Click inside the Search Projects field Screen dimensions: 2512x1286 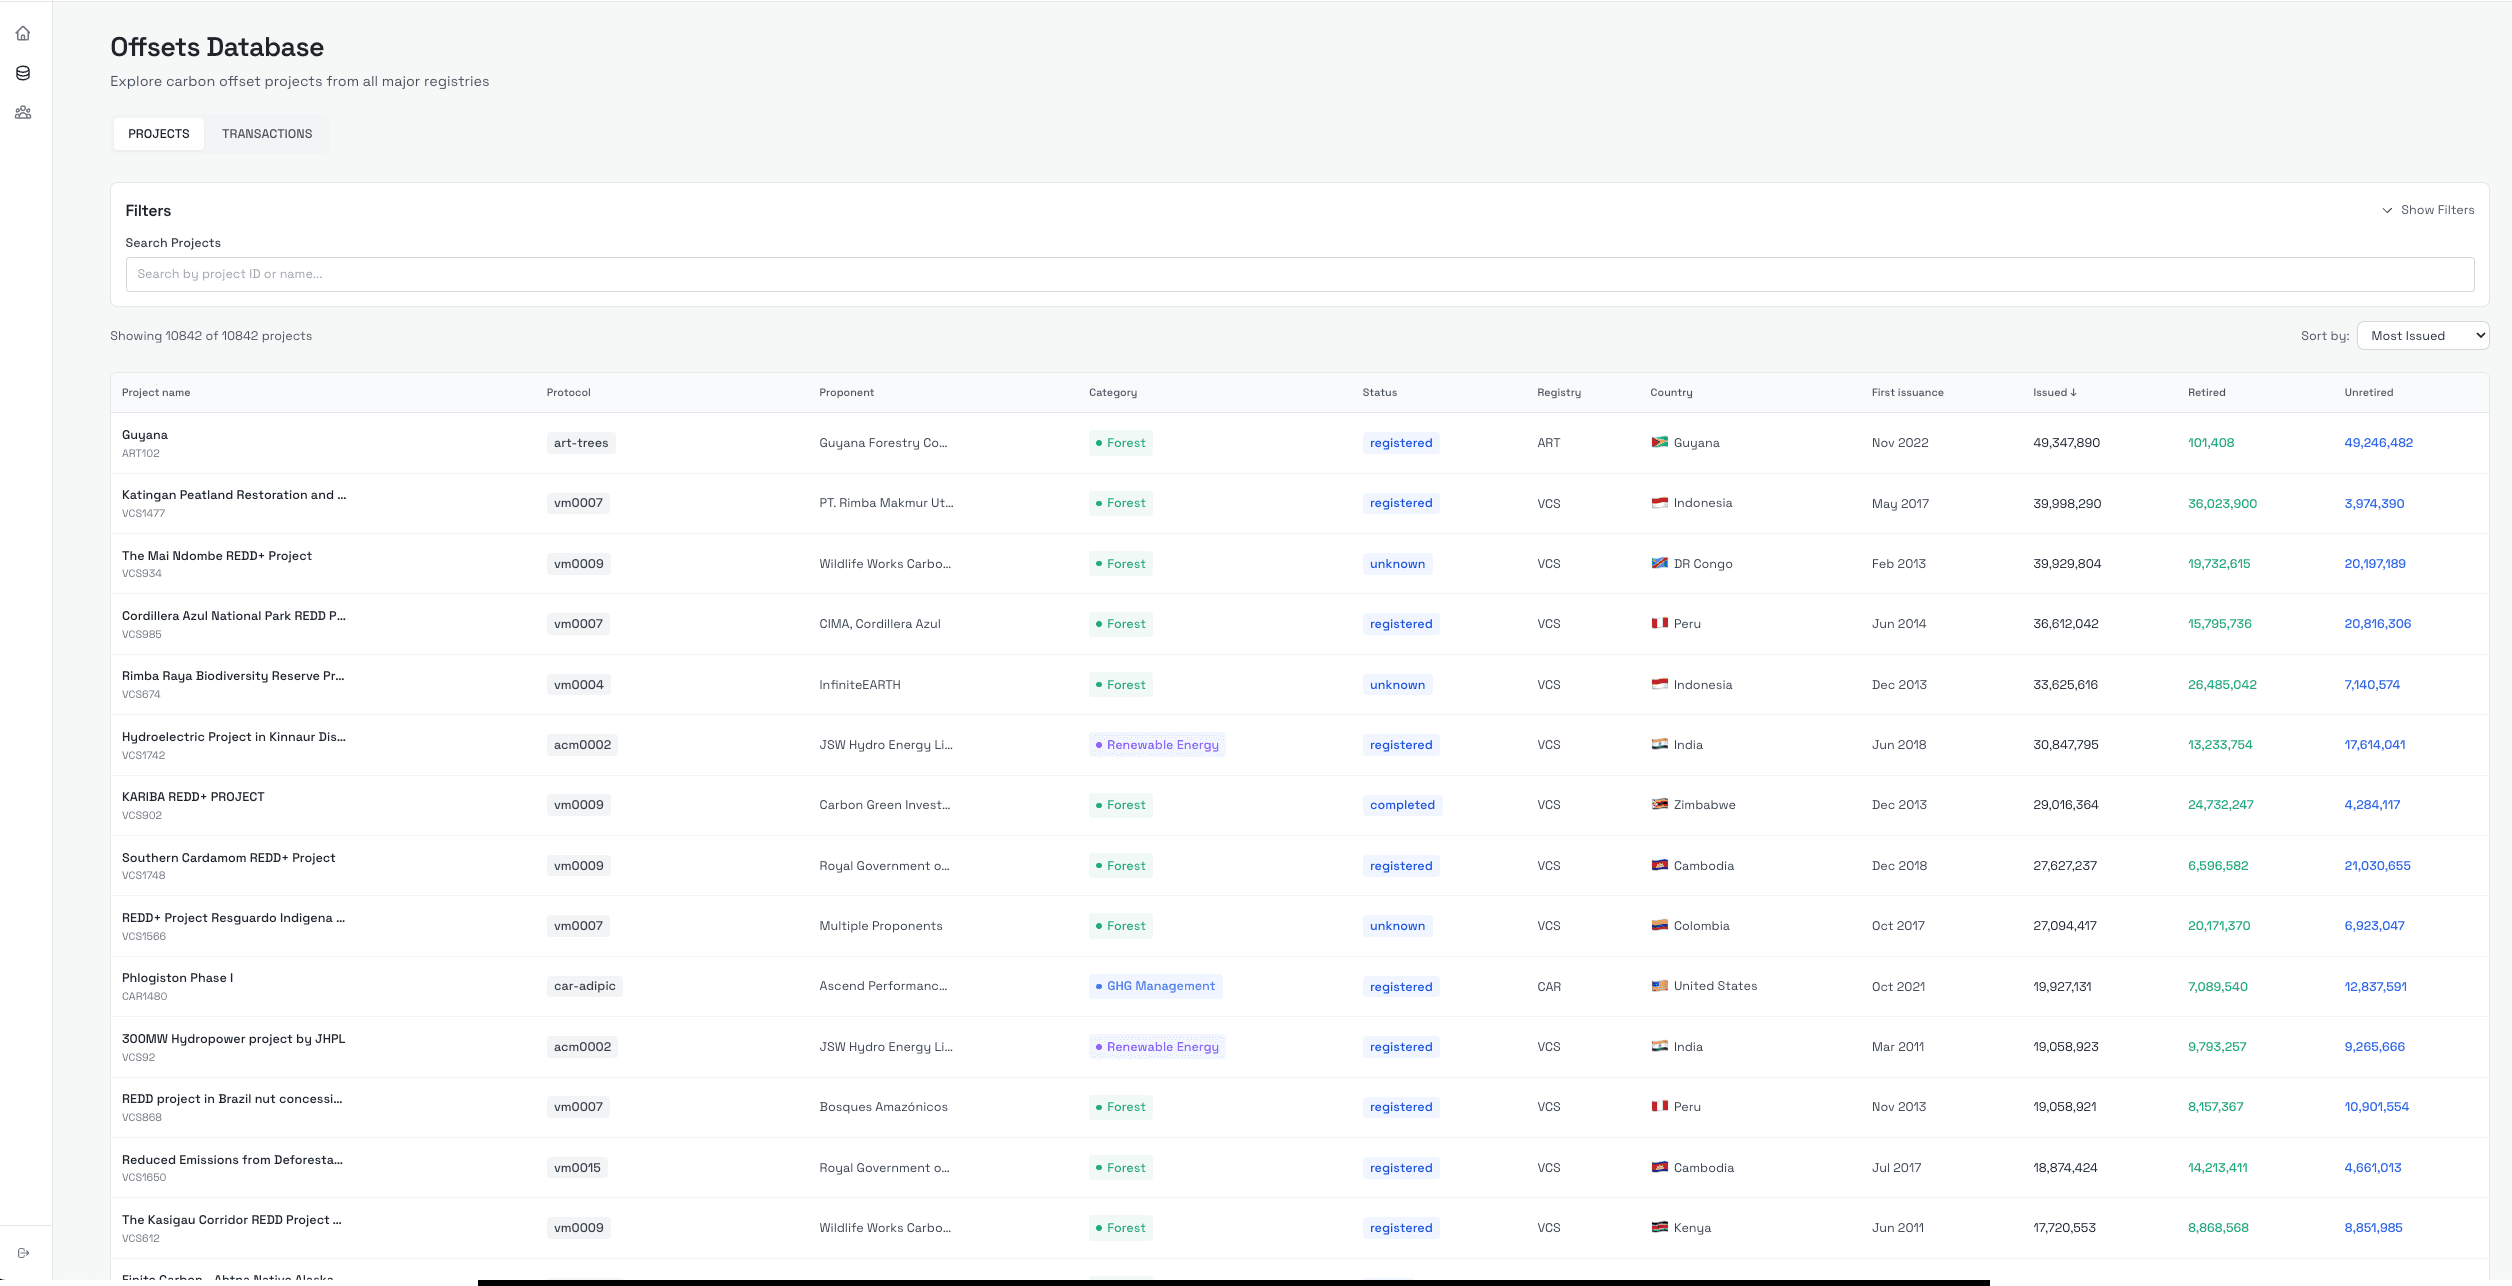pyautogui.click(x=1299, y=274)
